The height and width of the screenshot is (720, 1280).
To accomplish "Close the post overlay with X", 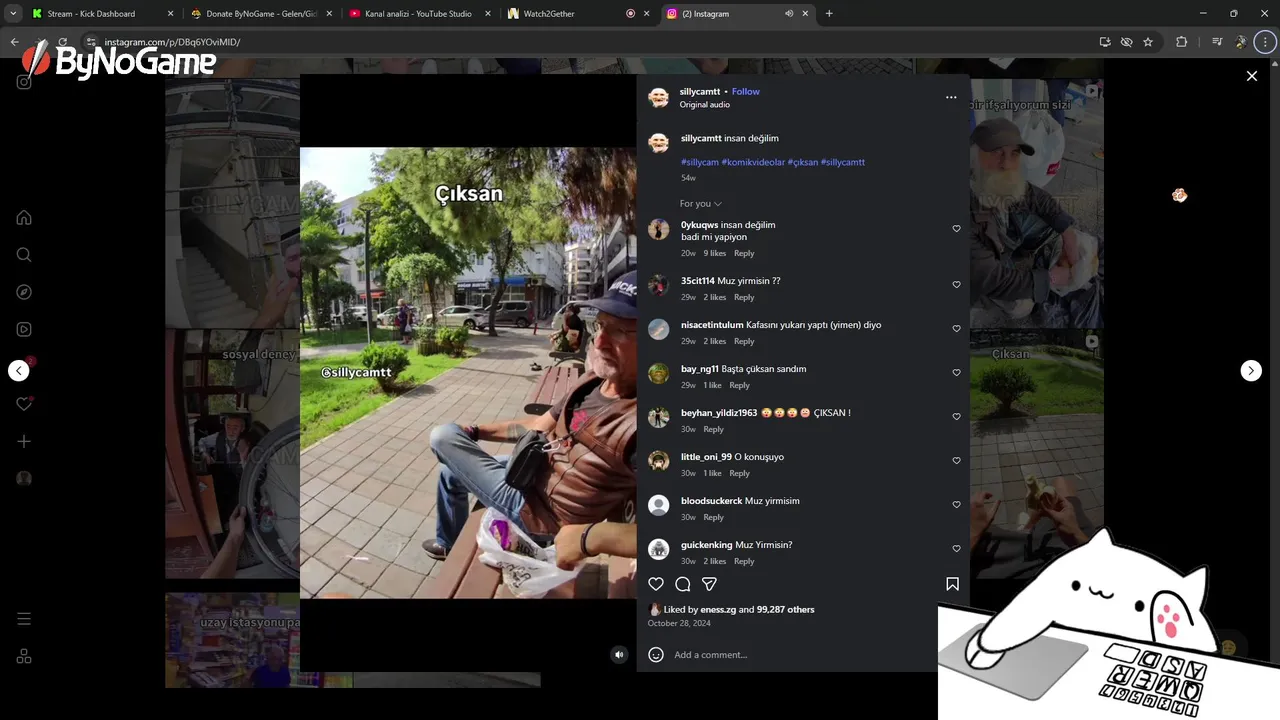I will [x=1251, y=76].
